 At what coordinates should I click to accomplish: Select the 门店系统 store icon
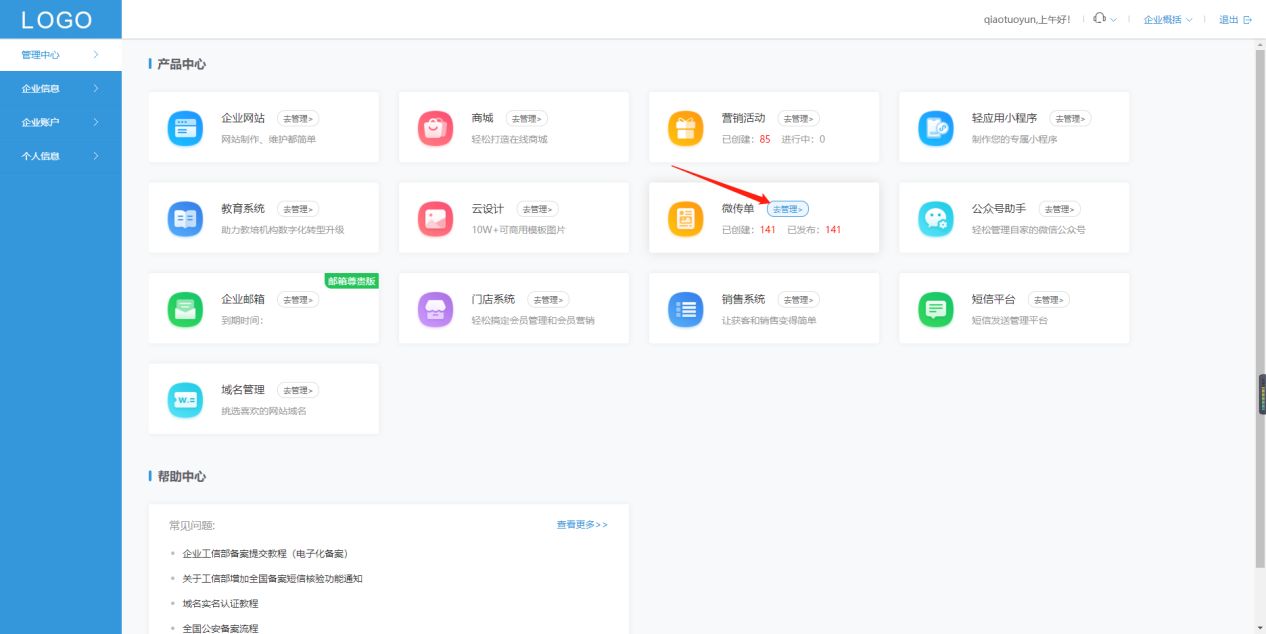(435, 308)
